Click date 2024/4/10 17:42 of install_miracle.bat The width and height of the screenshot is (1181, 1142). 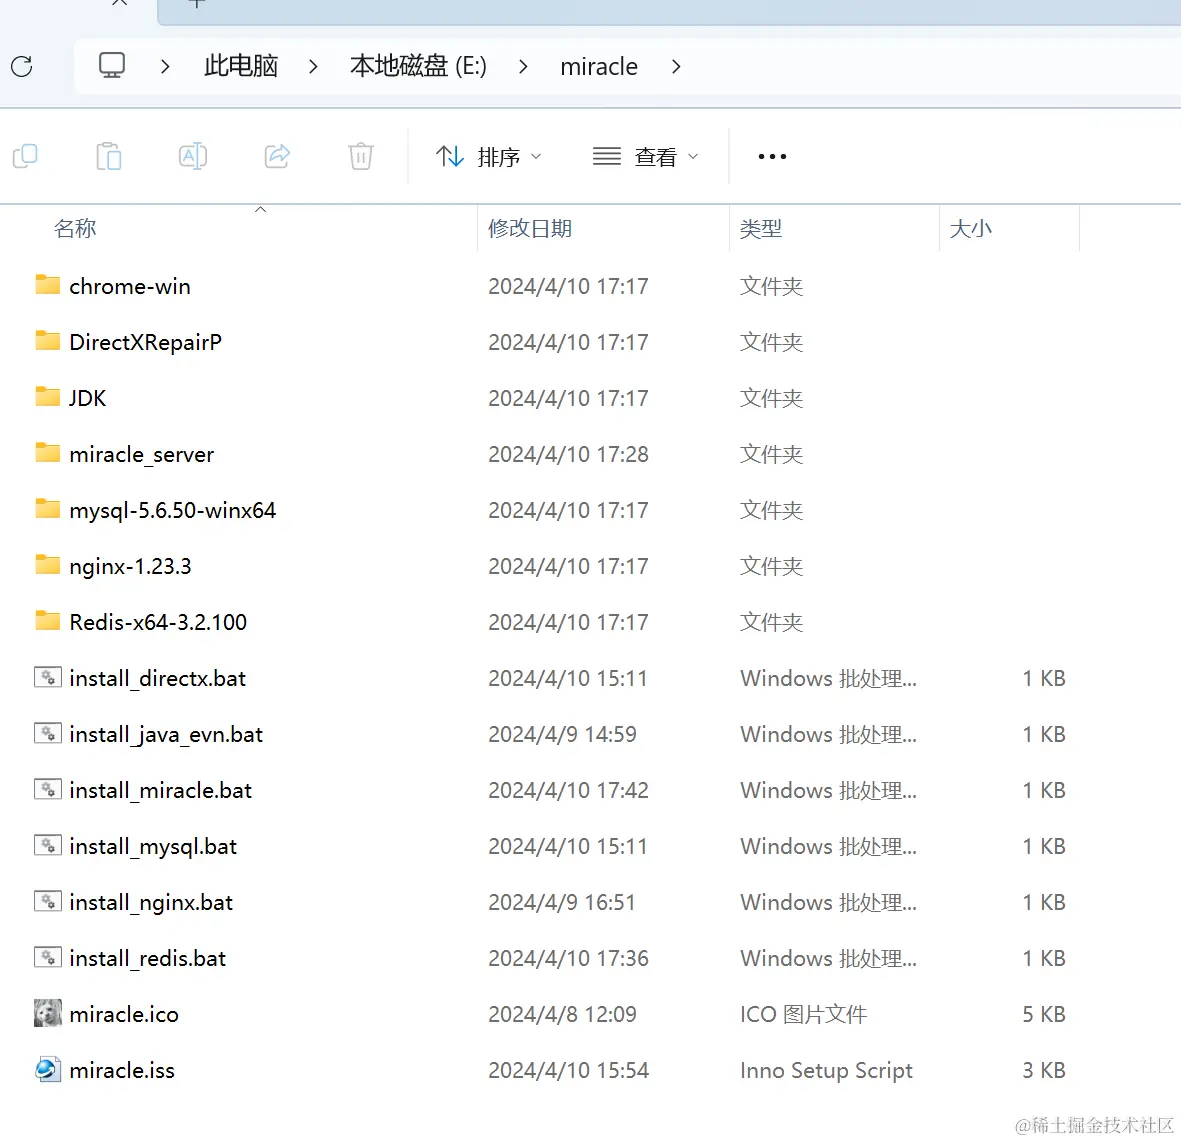click(568, 790)
